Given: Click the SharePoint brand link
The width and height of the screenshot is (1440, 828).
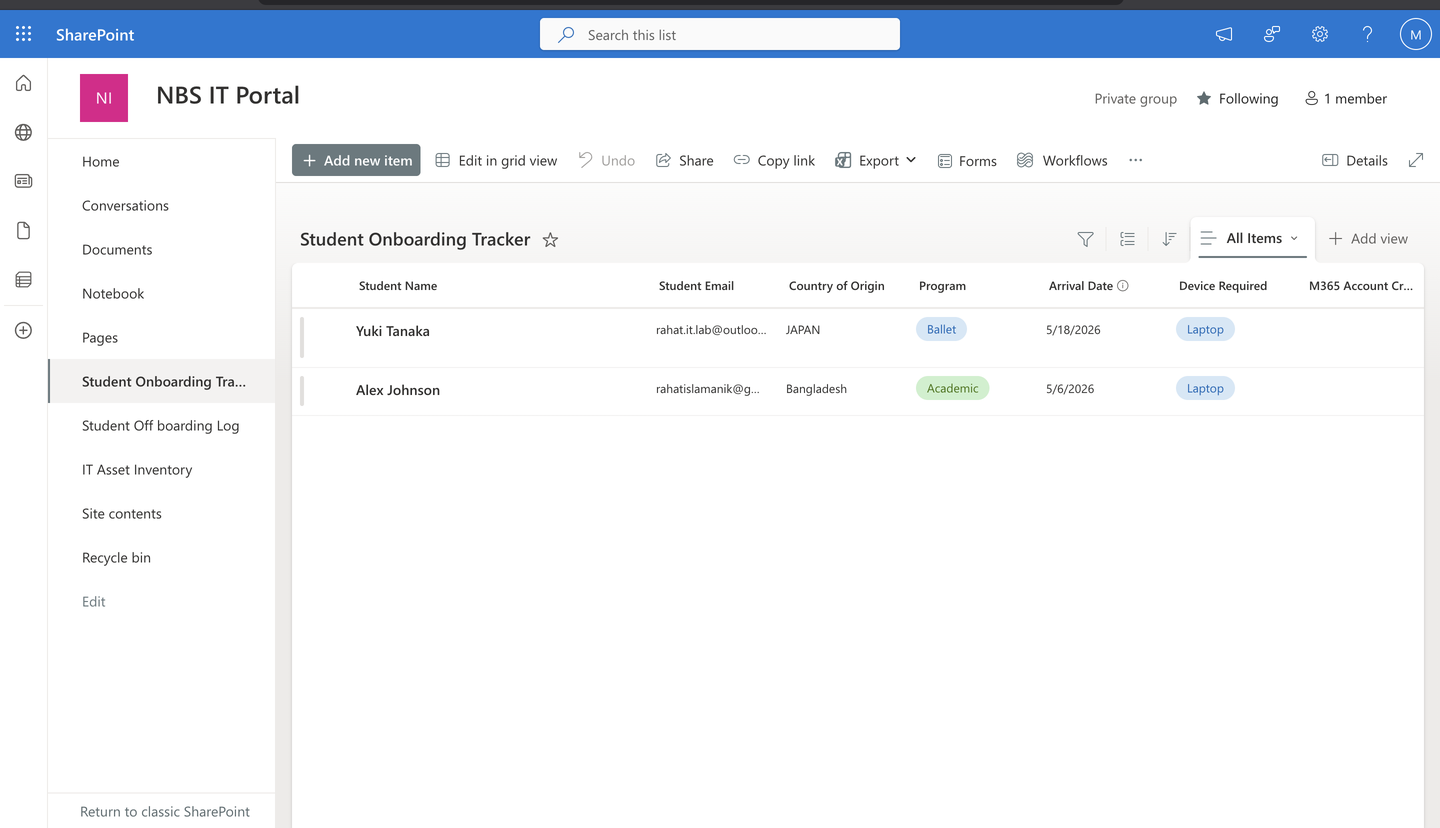Looking at the screenshot, I should tap(95, 35).
